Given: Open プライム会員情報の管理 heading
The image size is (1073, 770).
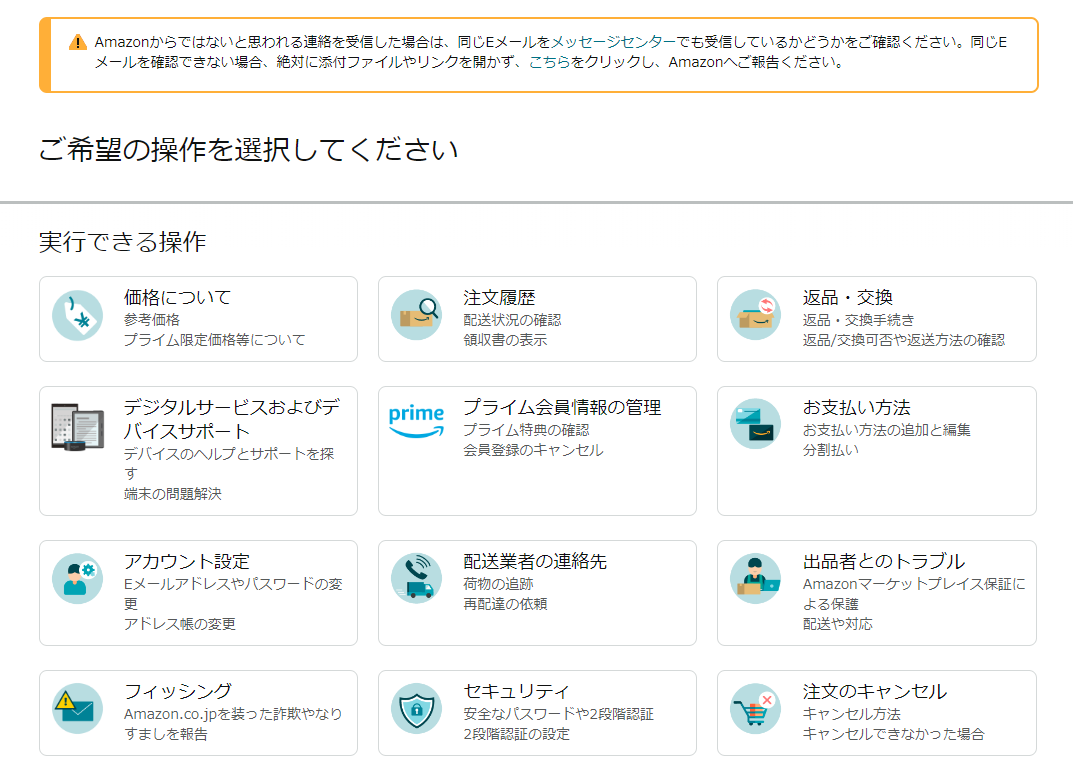Looking at the screenshot, I should pos(562,407).
